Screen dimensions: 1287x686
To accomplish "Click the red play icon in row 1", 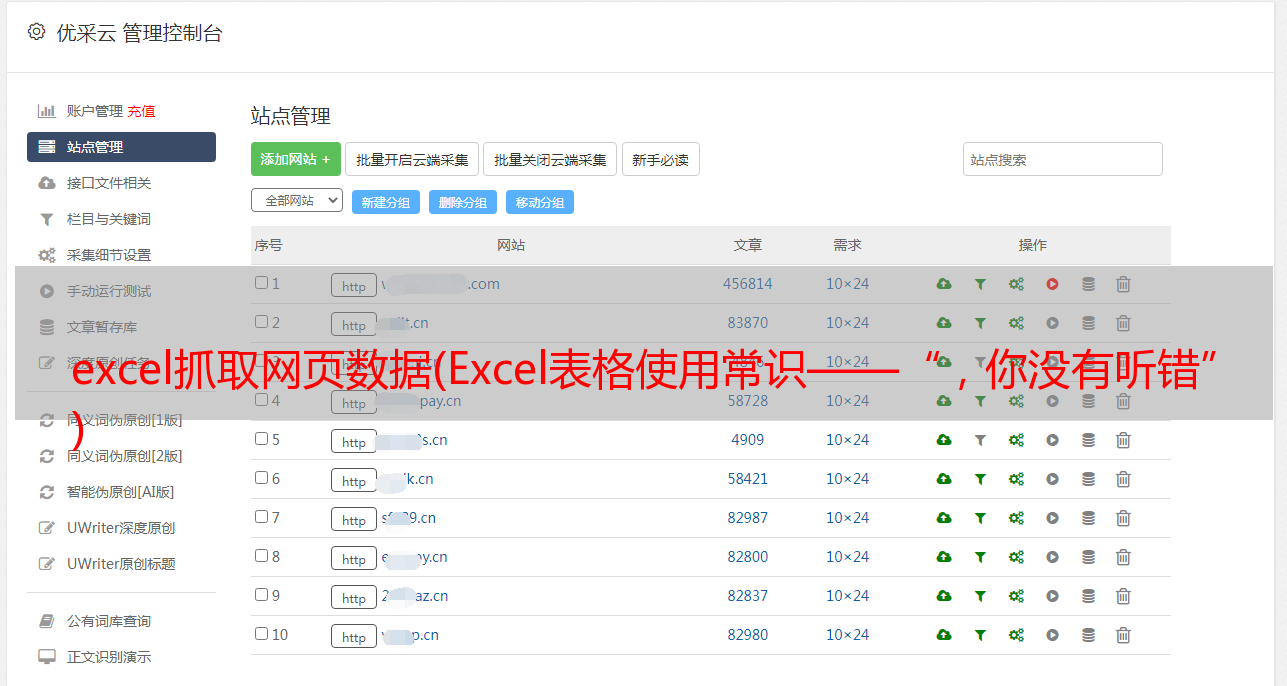I will click(1052, 284).
